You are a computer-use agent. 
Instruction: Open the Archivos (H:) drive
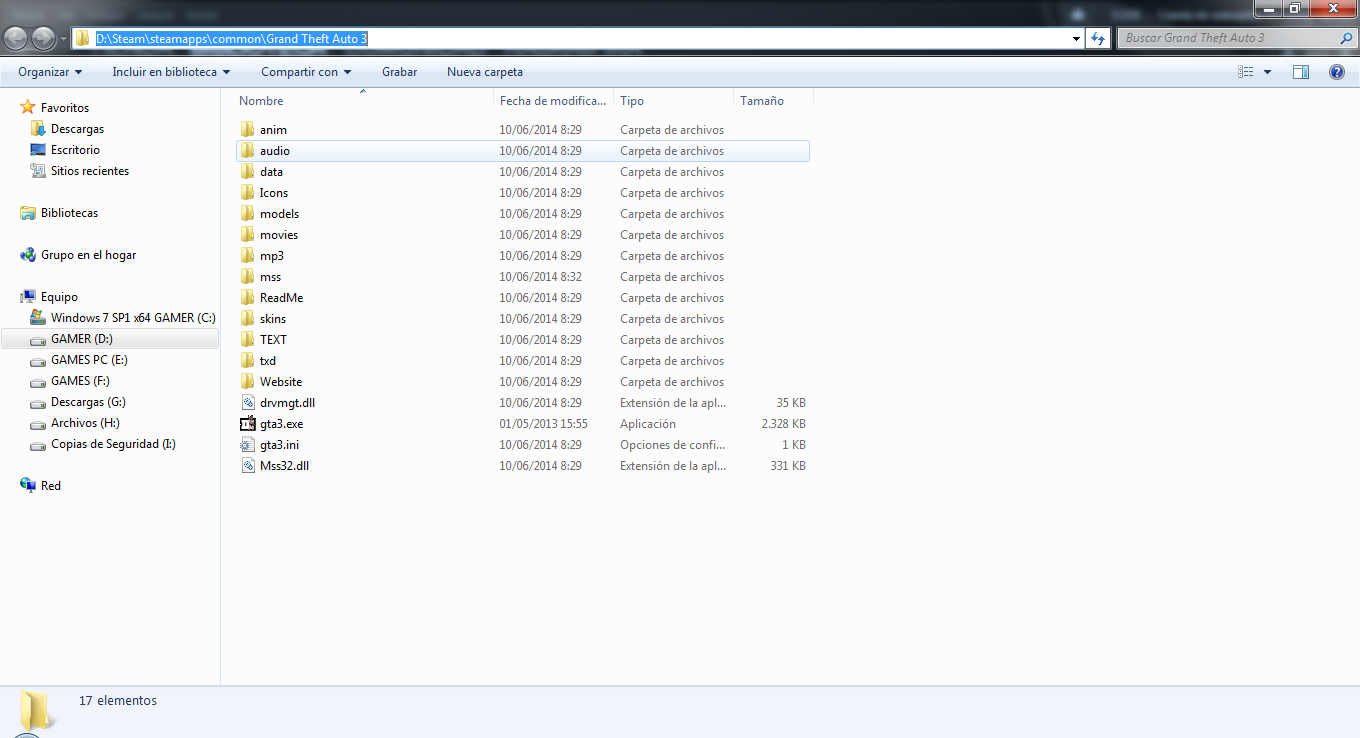[x=85, y=423]
